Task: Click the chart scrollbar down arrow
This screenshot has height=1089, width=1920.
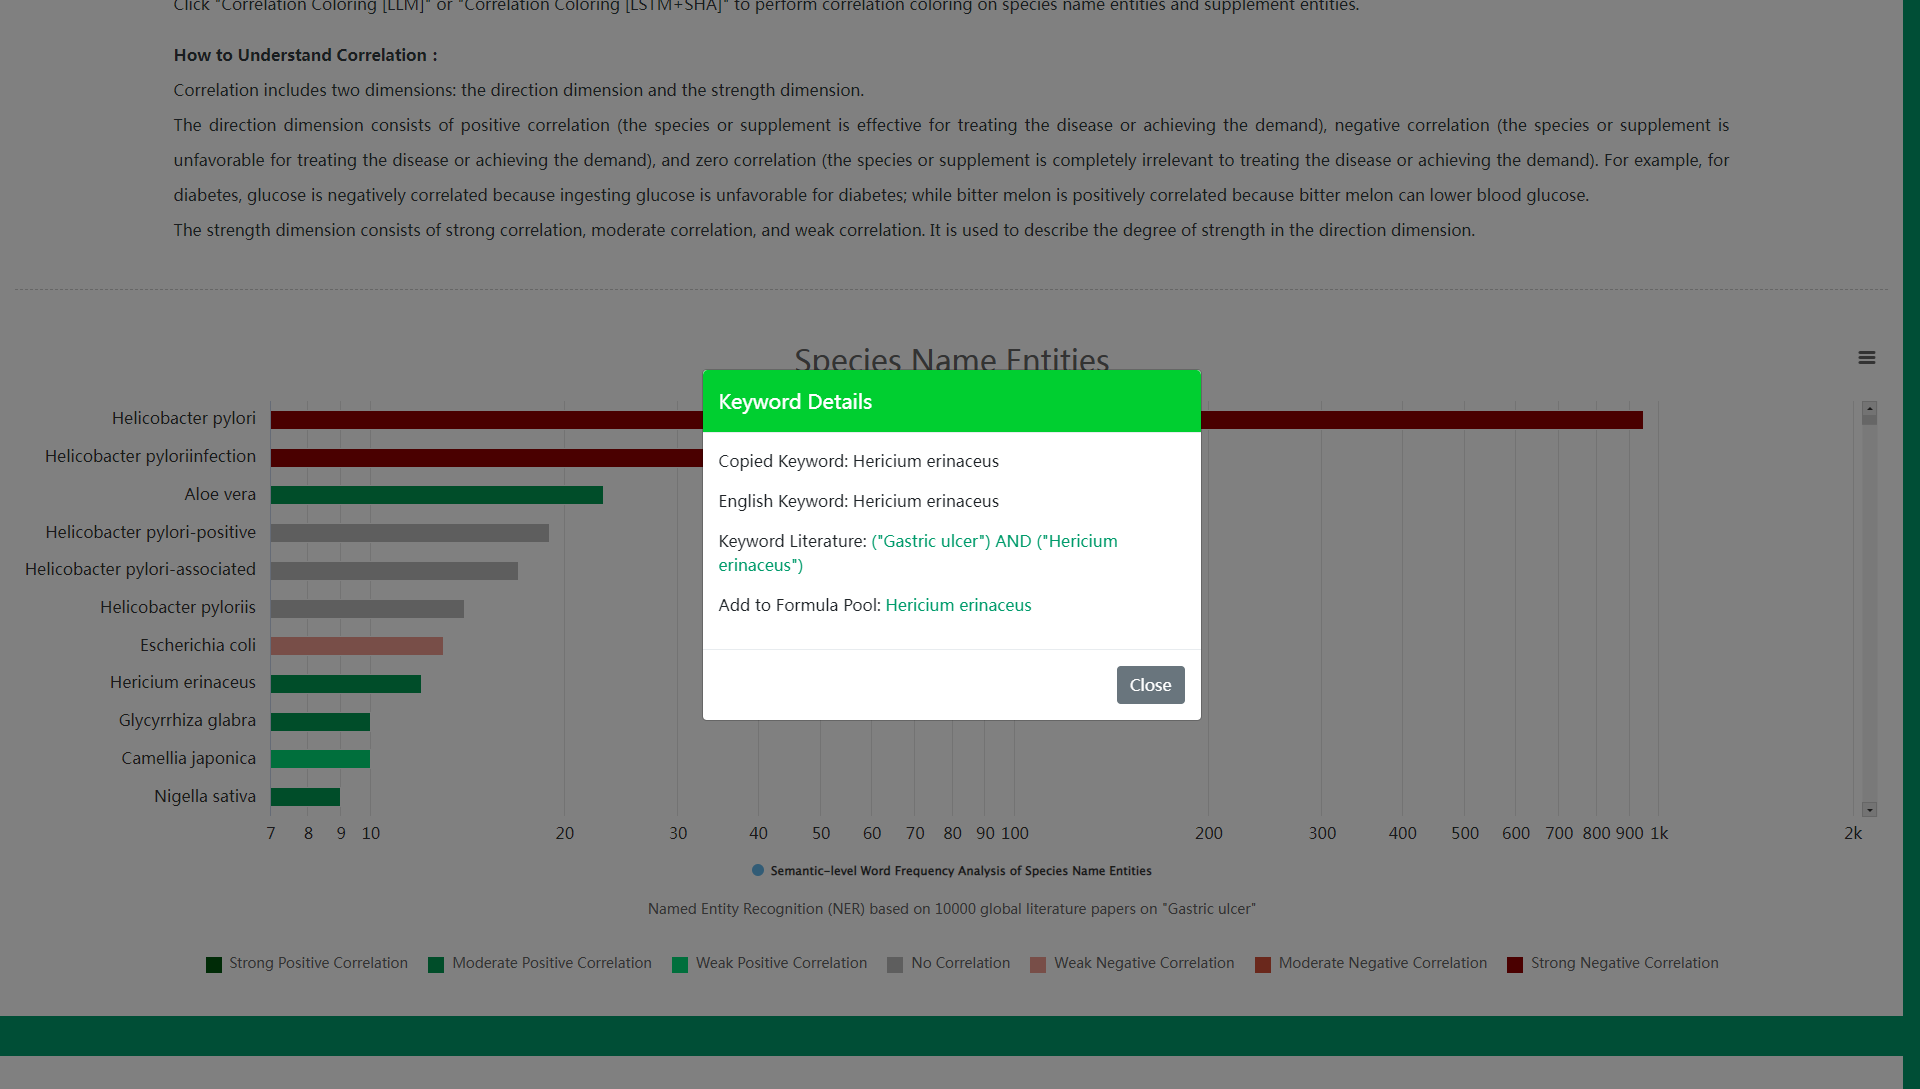Action: click(x=1869, y=809)
